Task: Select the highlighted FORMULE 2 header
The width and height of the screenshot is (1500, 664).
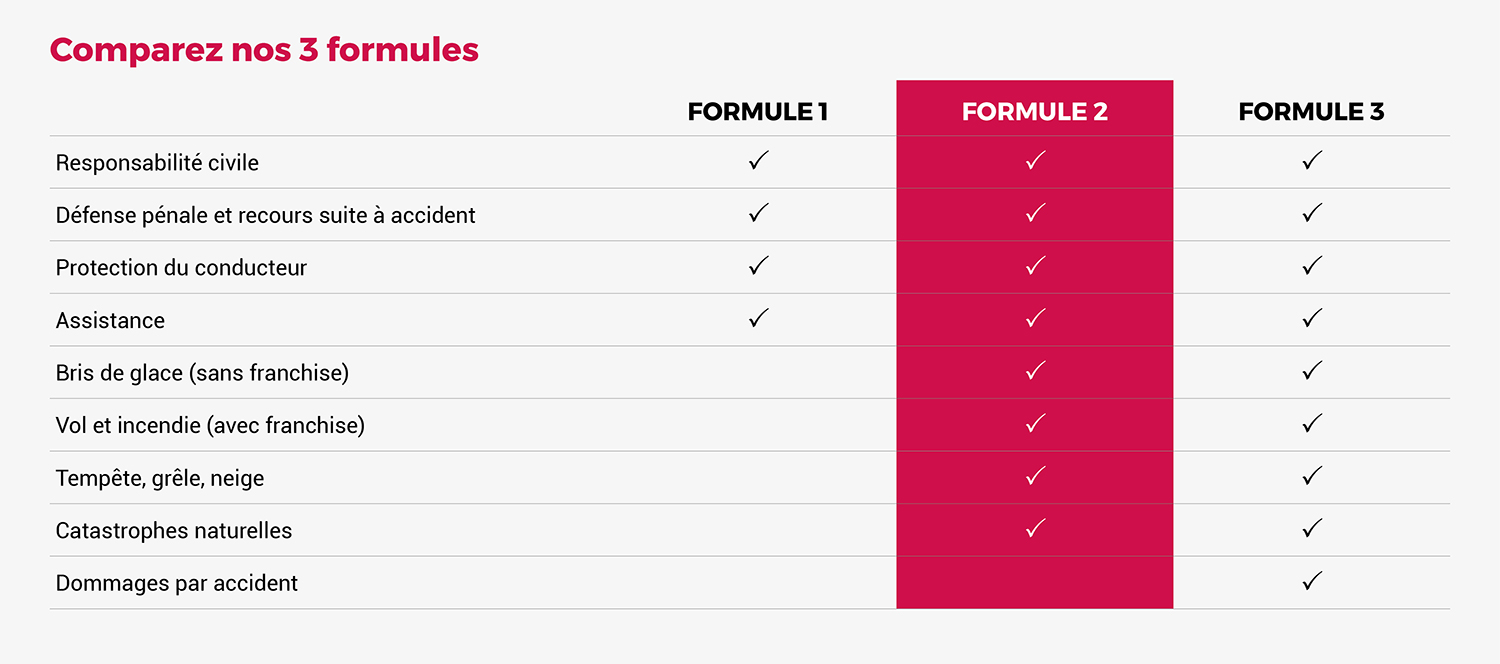Action: click(1035, 112)
